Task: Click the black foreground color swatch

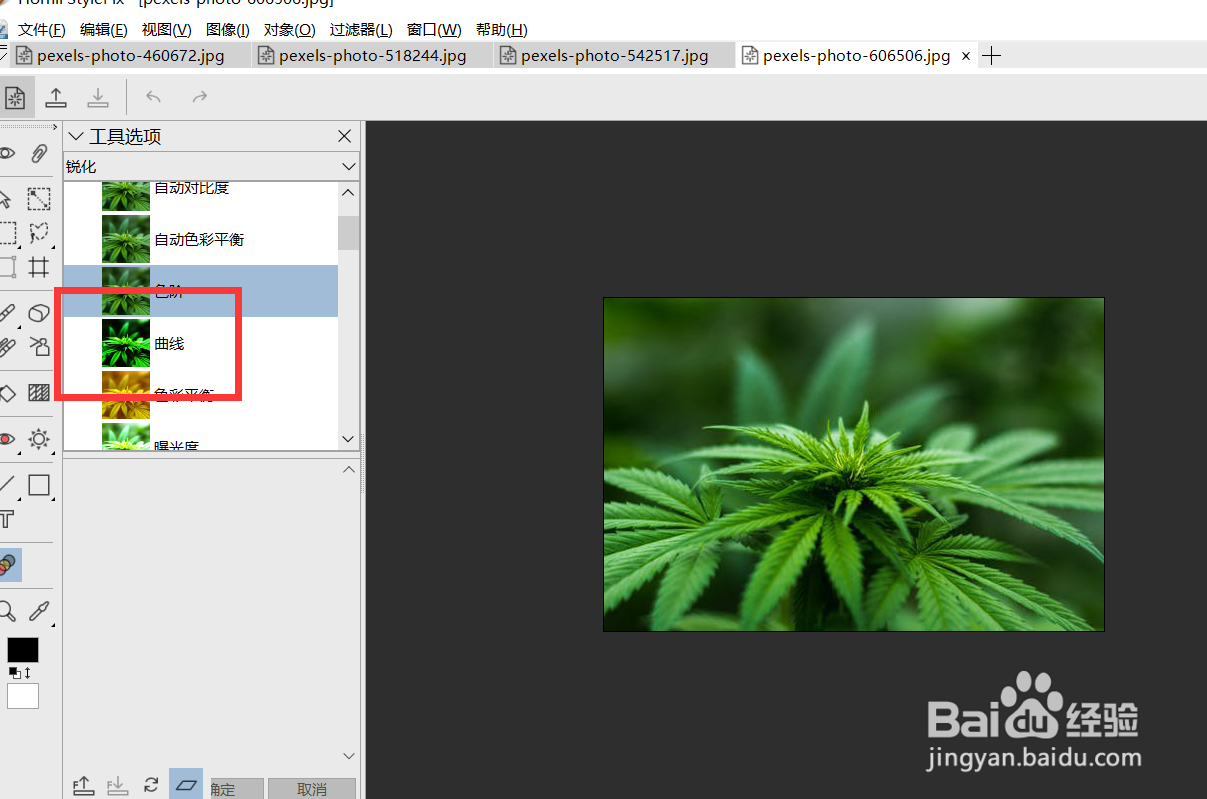Action: pos(23,650)
